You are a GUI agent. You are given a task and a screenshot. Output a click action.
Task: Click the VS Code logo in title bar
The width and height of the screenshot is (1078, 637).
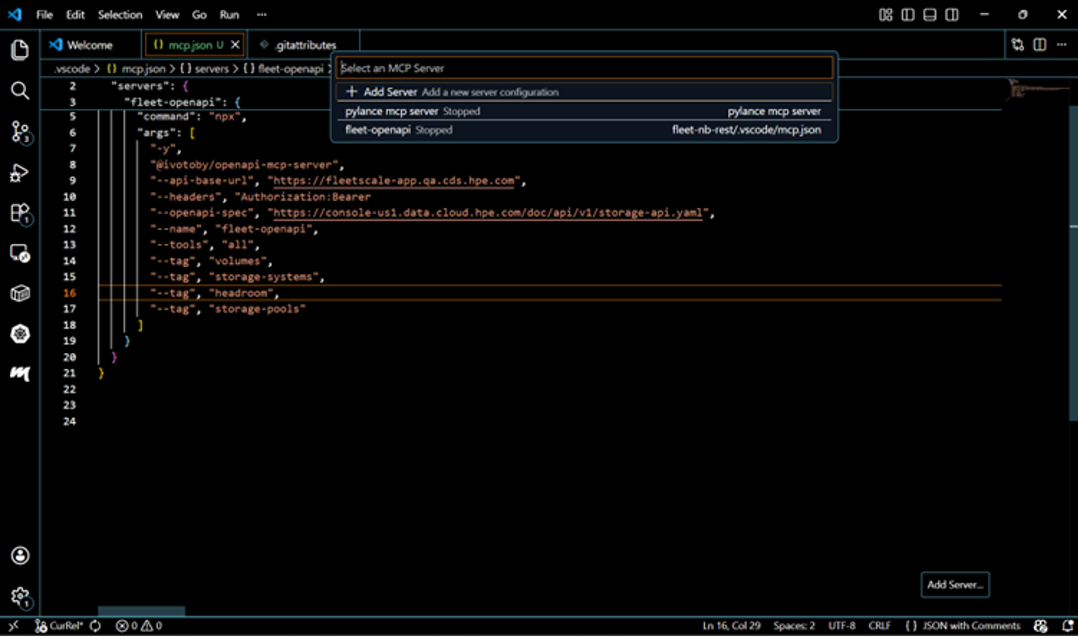tap(14, 14)
